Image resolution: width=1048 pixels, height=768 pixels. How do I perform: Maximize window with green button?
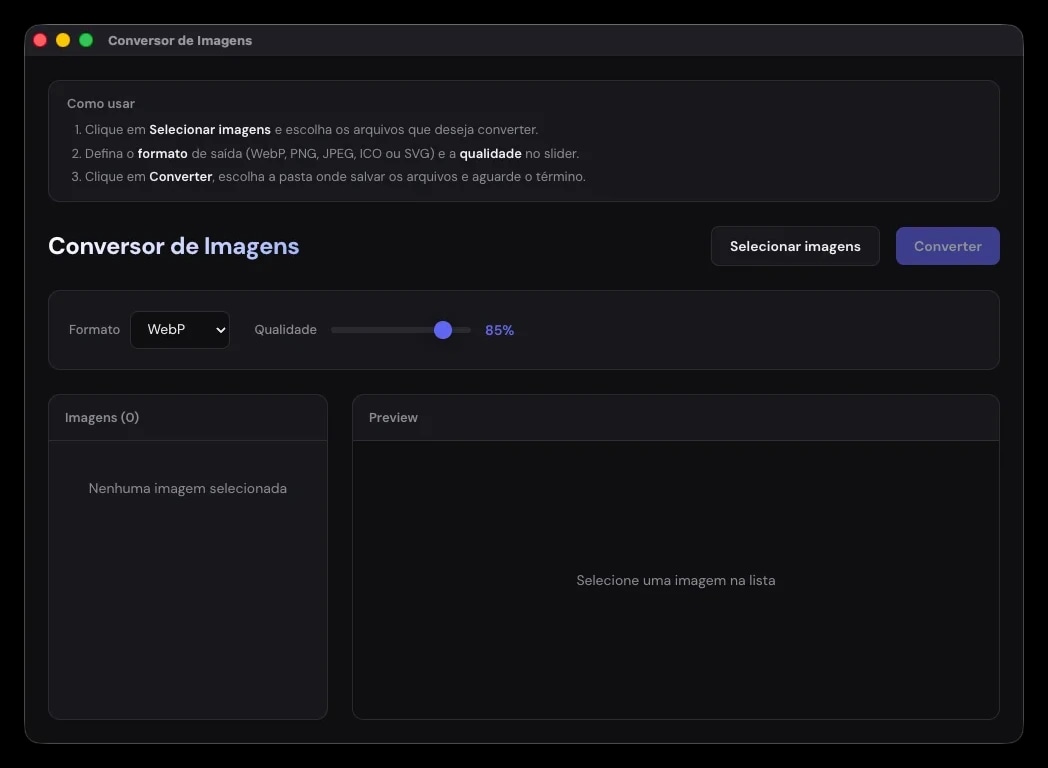pos(86,40)
